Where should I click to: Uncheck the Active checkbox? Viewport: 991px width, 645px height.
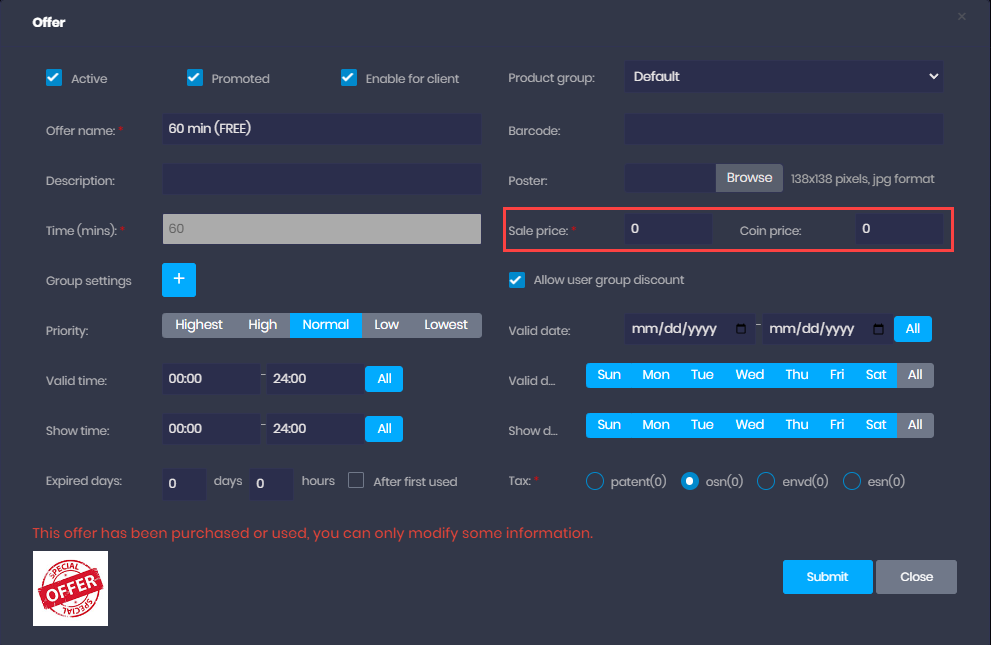pos(54,78)
